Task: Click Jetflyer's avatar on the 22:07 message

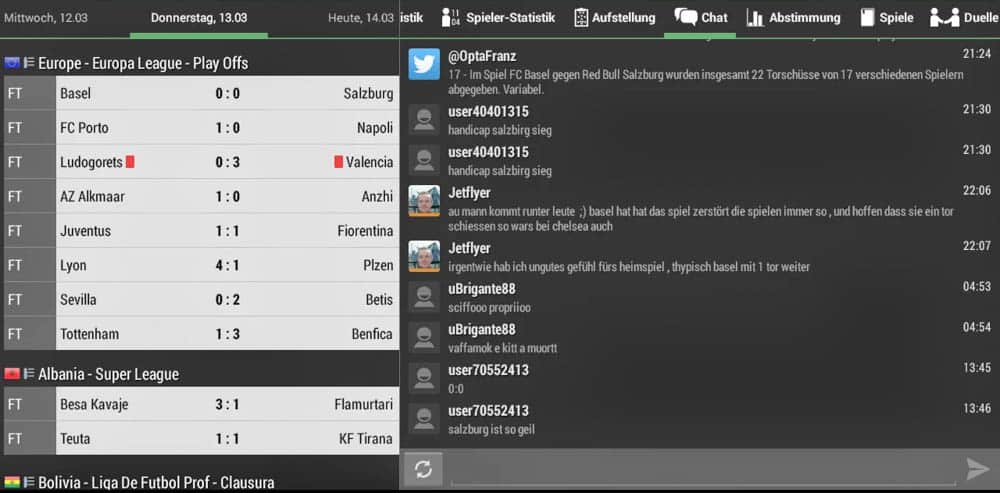Action: [424, 256]
